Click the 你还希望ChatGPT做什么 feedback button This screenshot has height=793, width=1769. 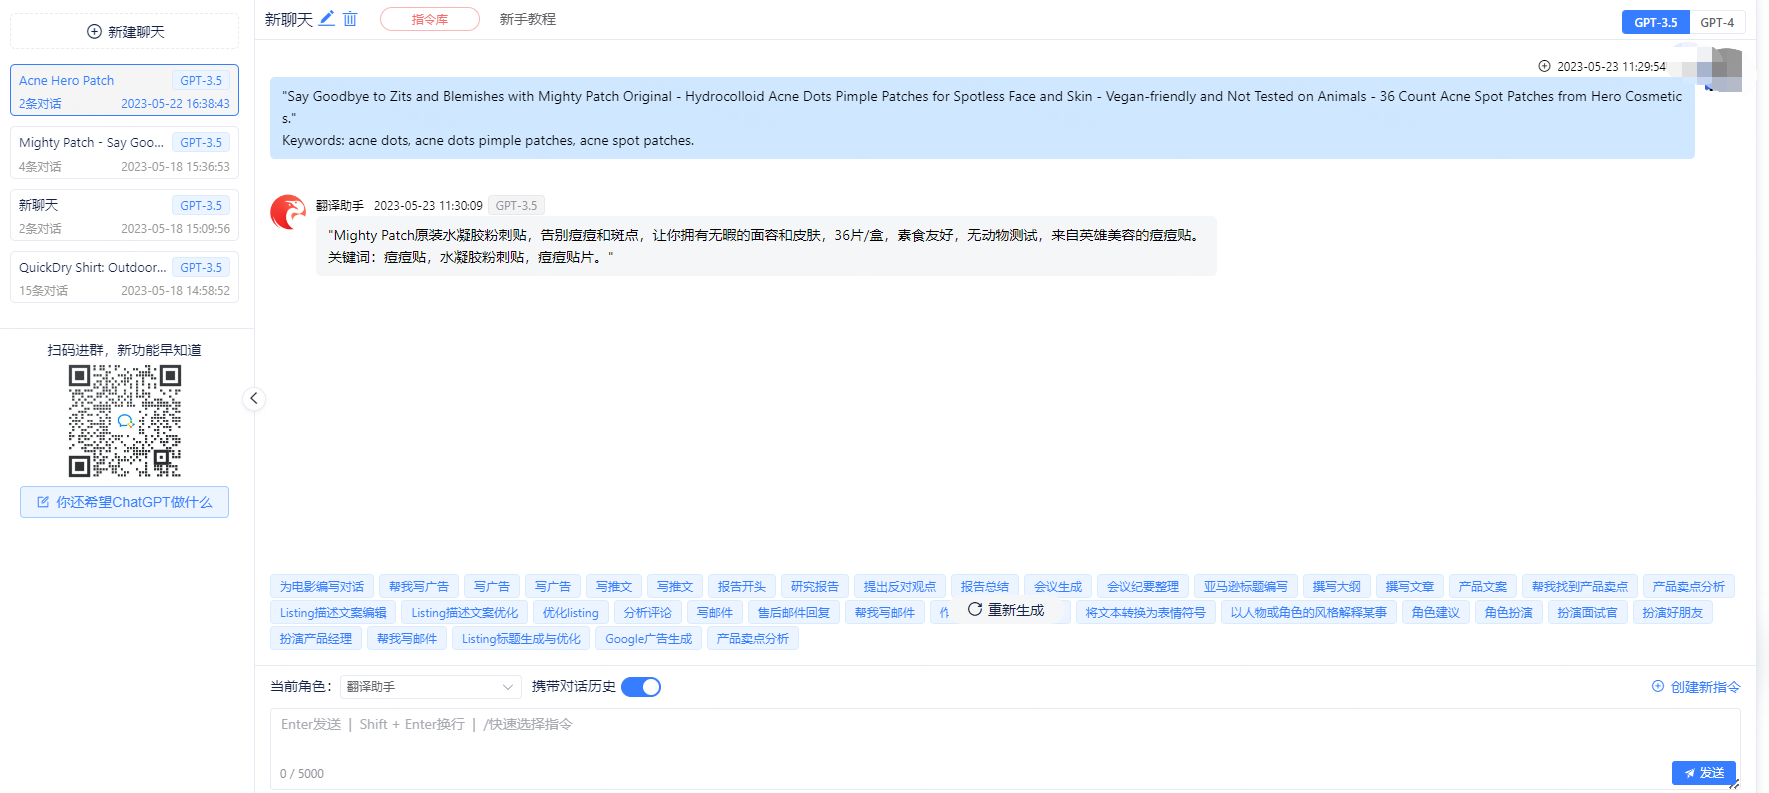click(x=125, y=502)
